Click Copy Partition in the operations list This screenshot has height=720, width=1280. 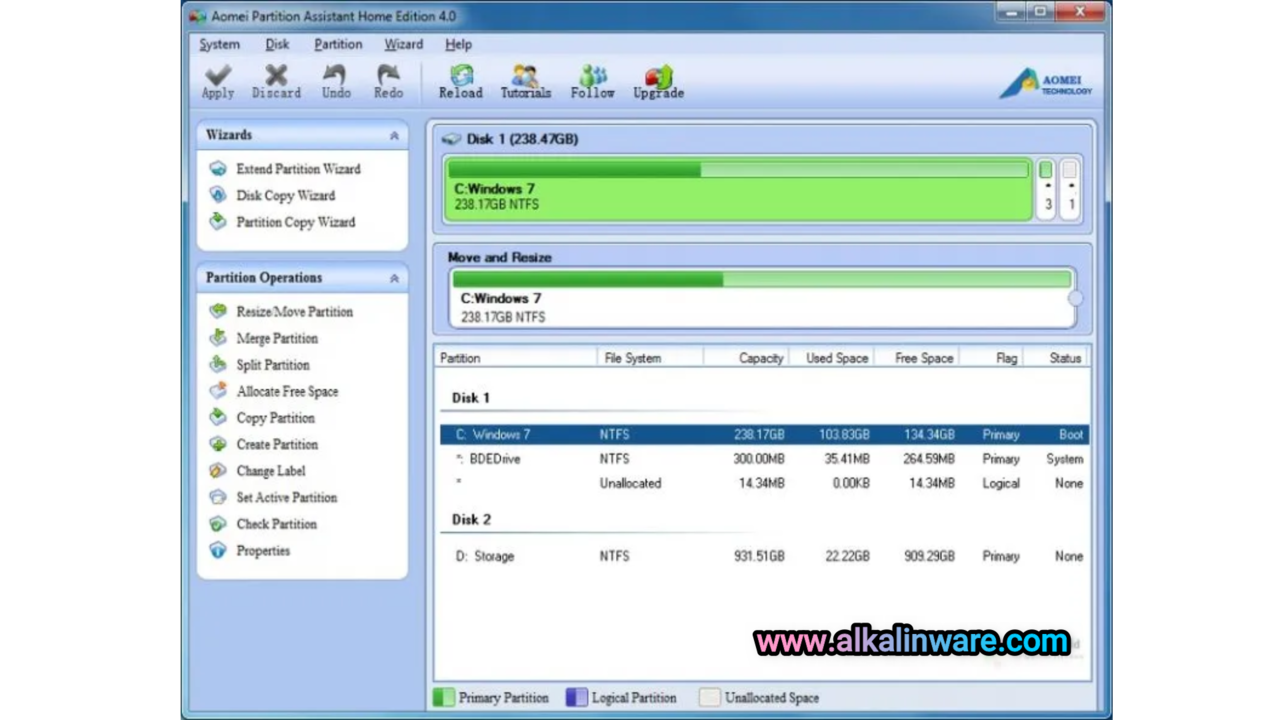pos(275,418)
